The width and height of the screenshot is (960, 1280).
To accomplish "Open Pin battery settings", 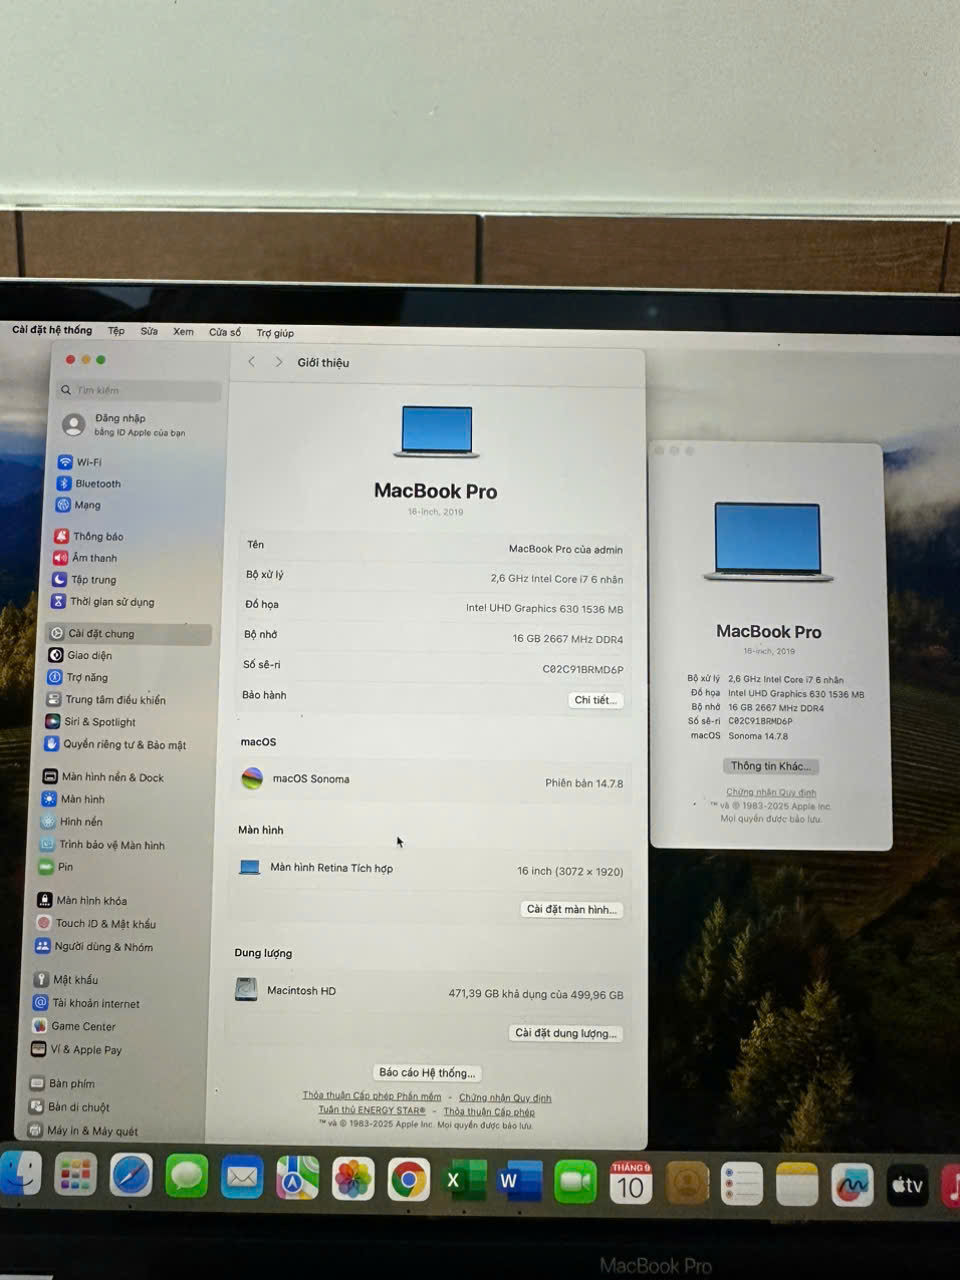I will pos(64,867).
